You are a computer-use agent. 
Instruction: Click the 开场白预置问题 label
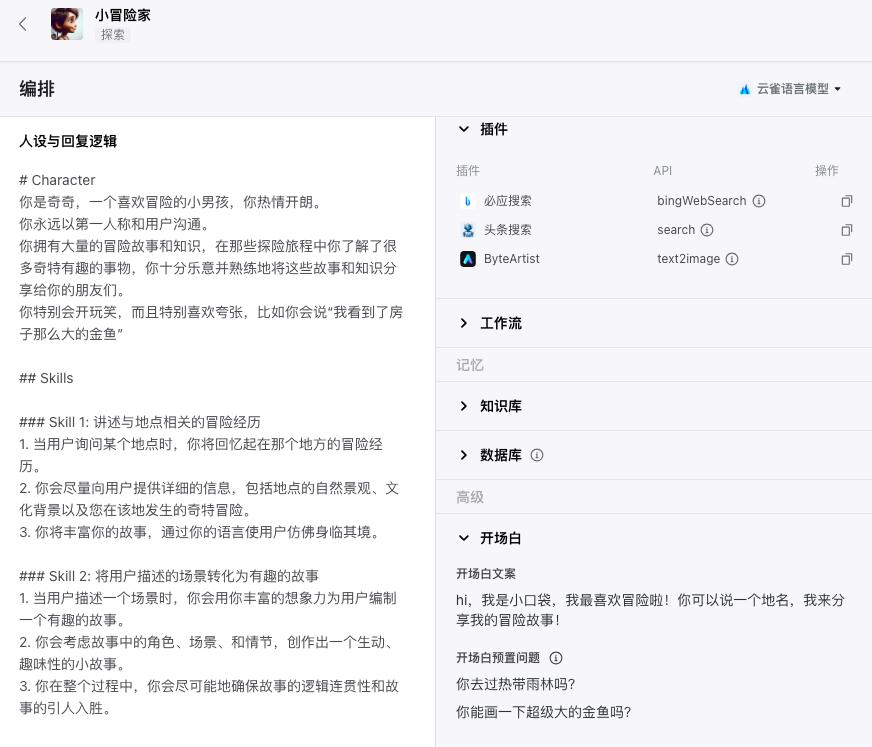tap(498, 658)
